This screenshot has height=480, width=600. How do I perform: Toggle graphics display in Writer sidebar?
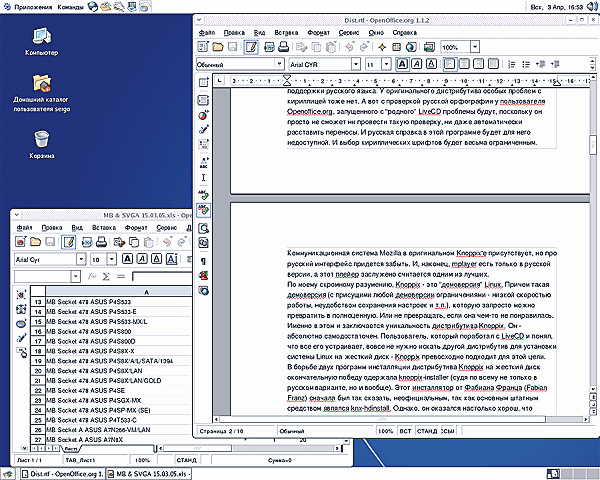coord(203,276)
